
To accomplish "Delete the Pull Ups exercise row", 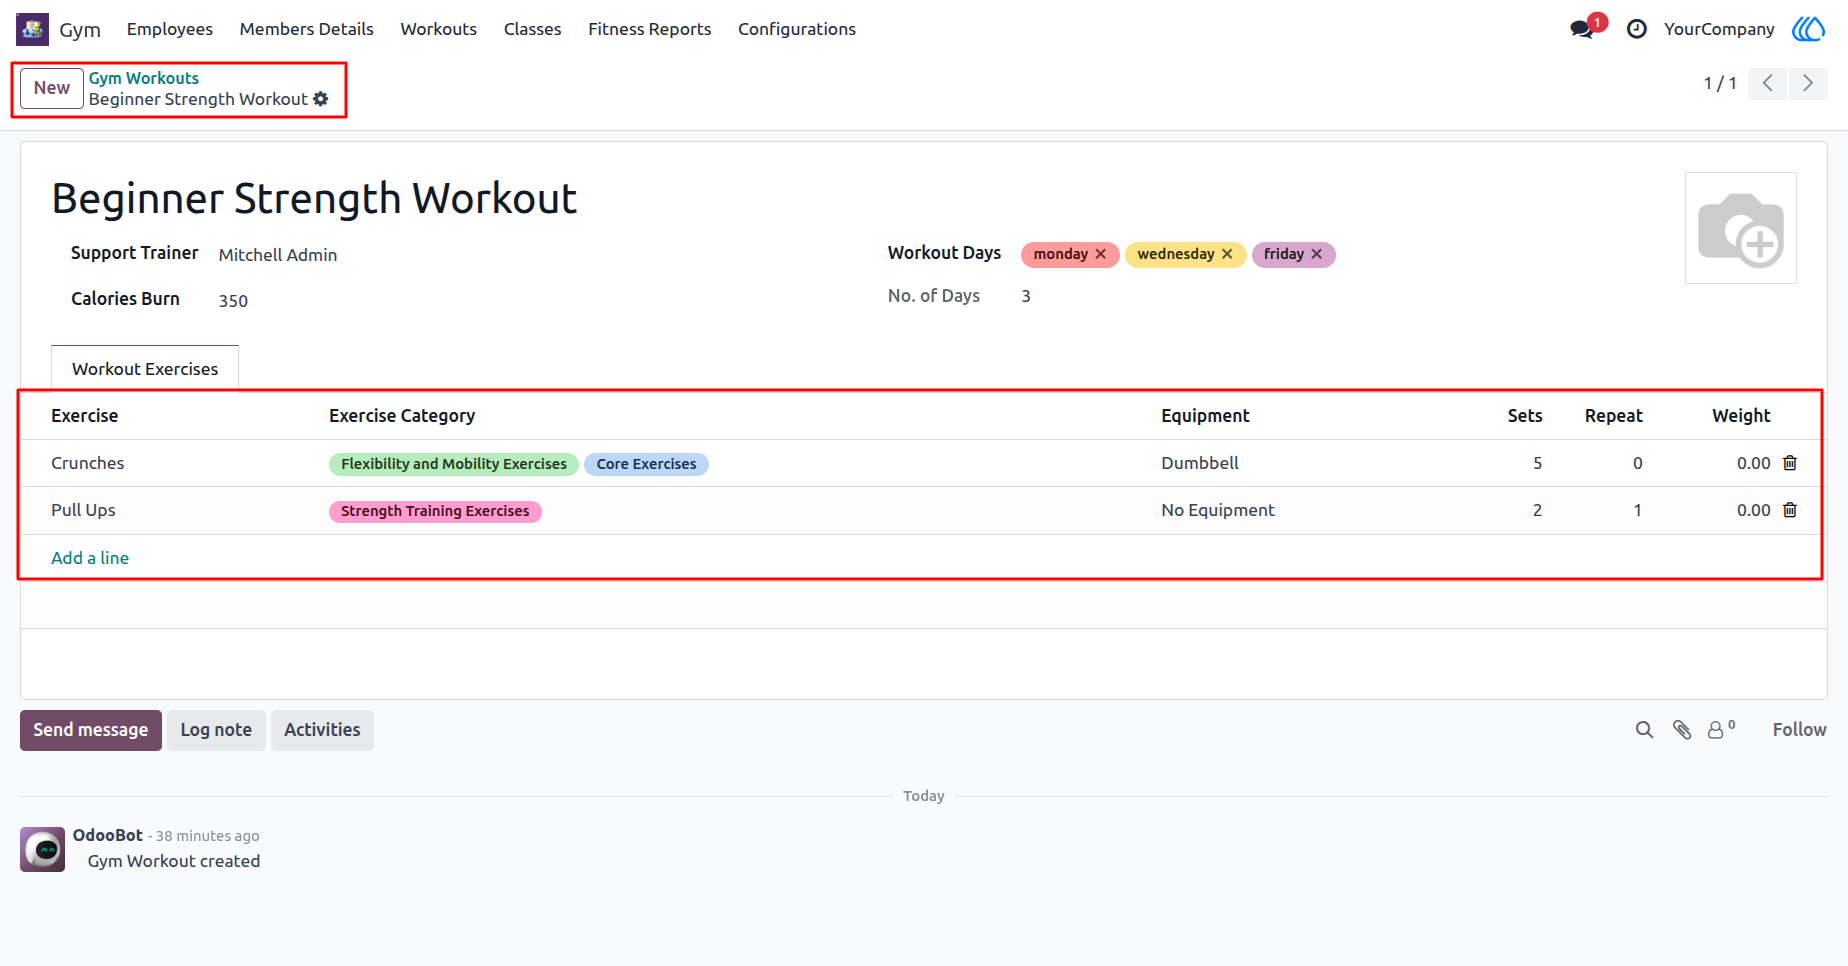I will (1790, 510).
